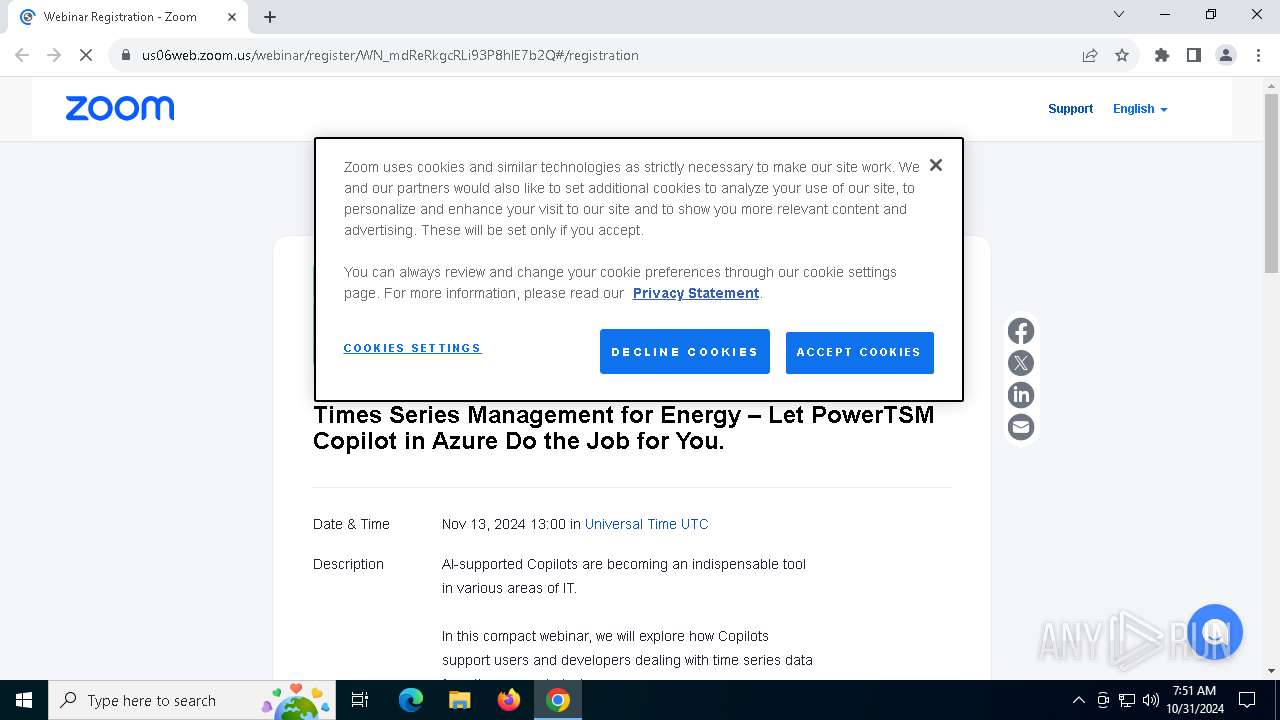Share webinar via email icon
This screenshot has height=720, width=1280.
click(1021, 427)
